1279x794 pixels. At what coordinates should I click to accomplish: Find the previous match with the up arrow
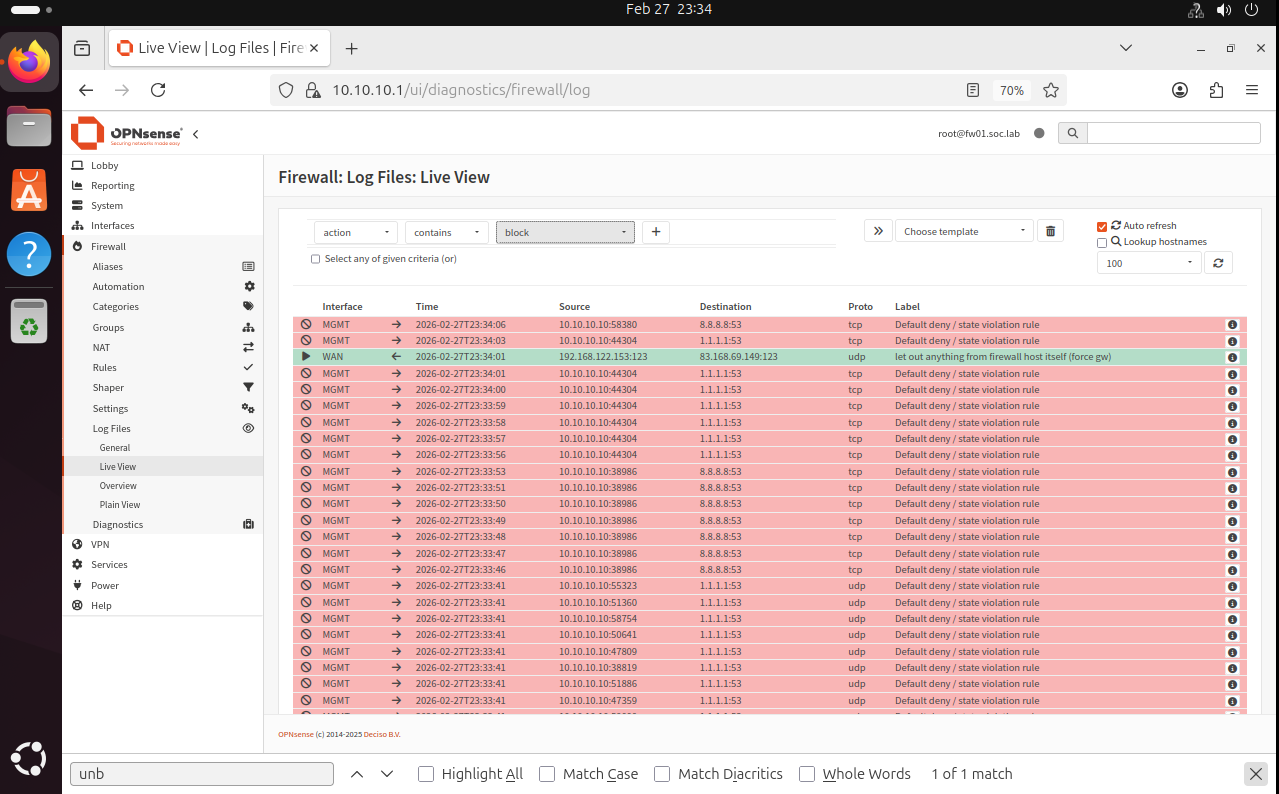click(x=357, y=774)
